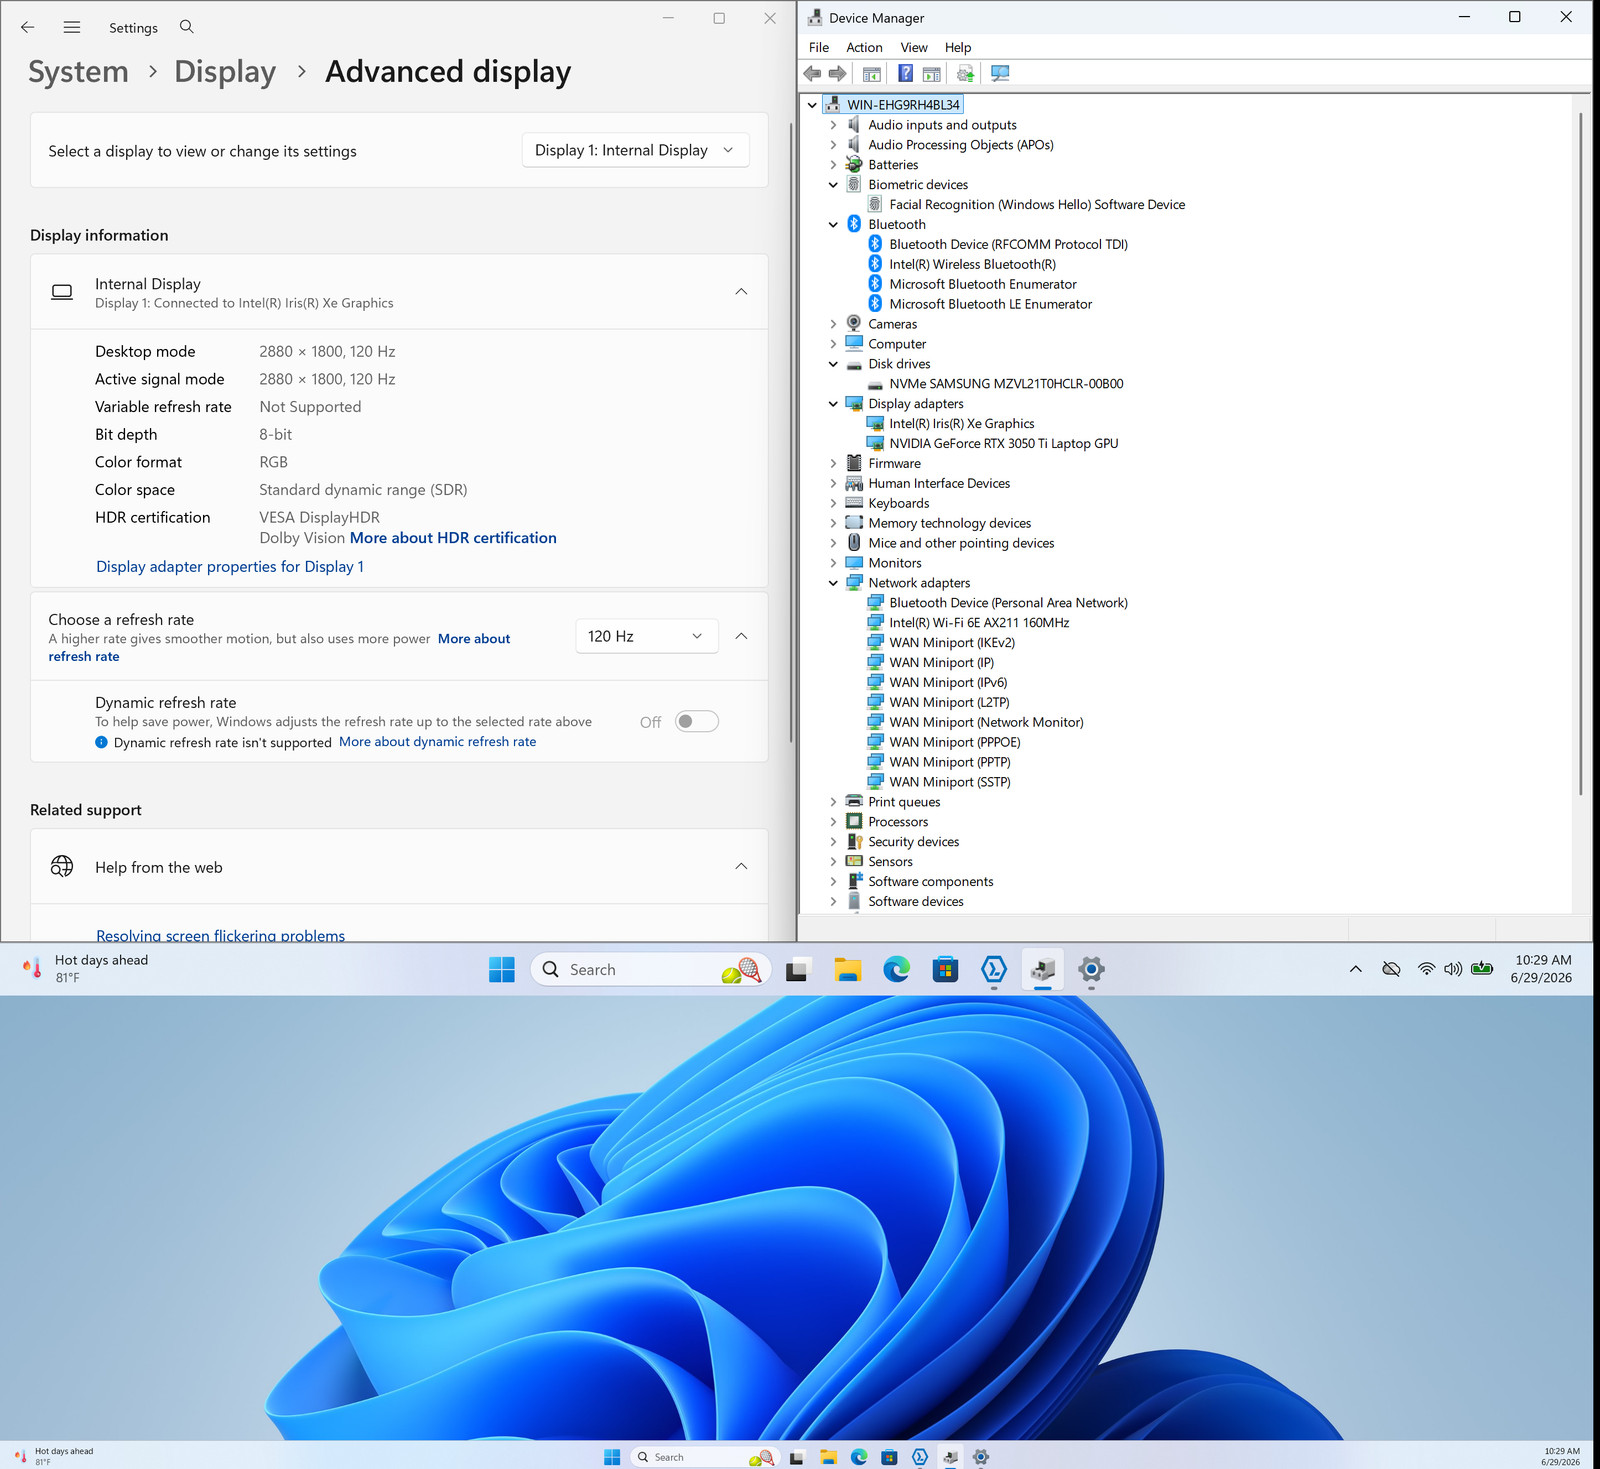Select NVIDIA GeForce RTX 3050 Ti Laptop GPU
Viewport: 1600px width, 1469px height.
coord(1003,443)
